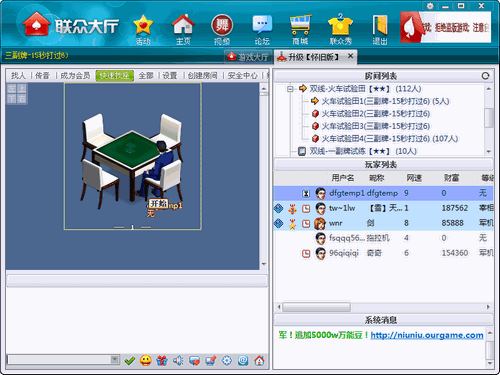This screenshot has width=500, height=375.
Task: Select the 创建房间 menu item
Action: (x=202, y=76)
